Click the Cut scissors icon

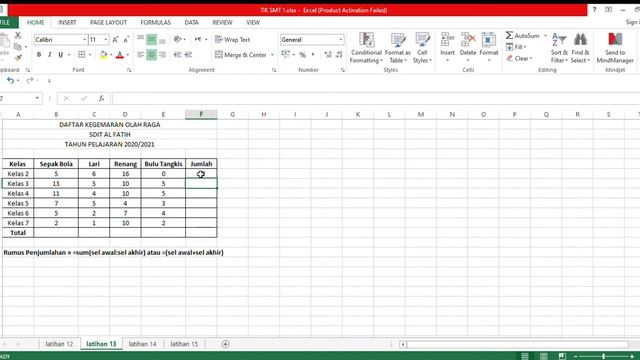coord(18,36)
